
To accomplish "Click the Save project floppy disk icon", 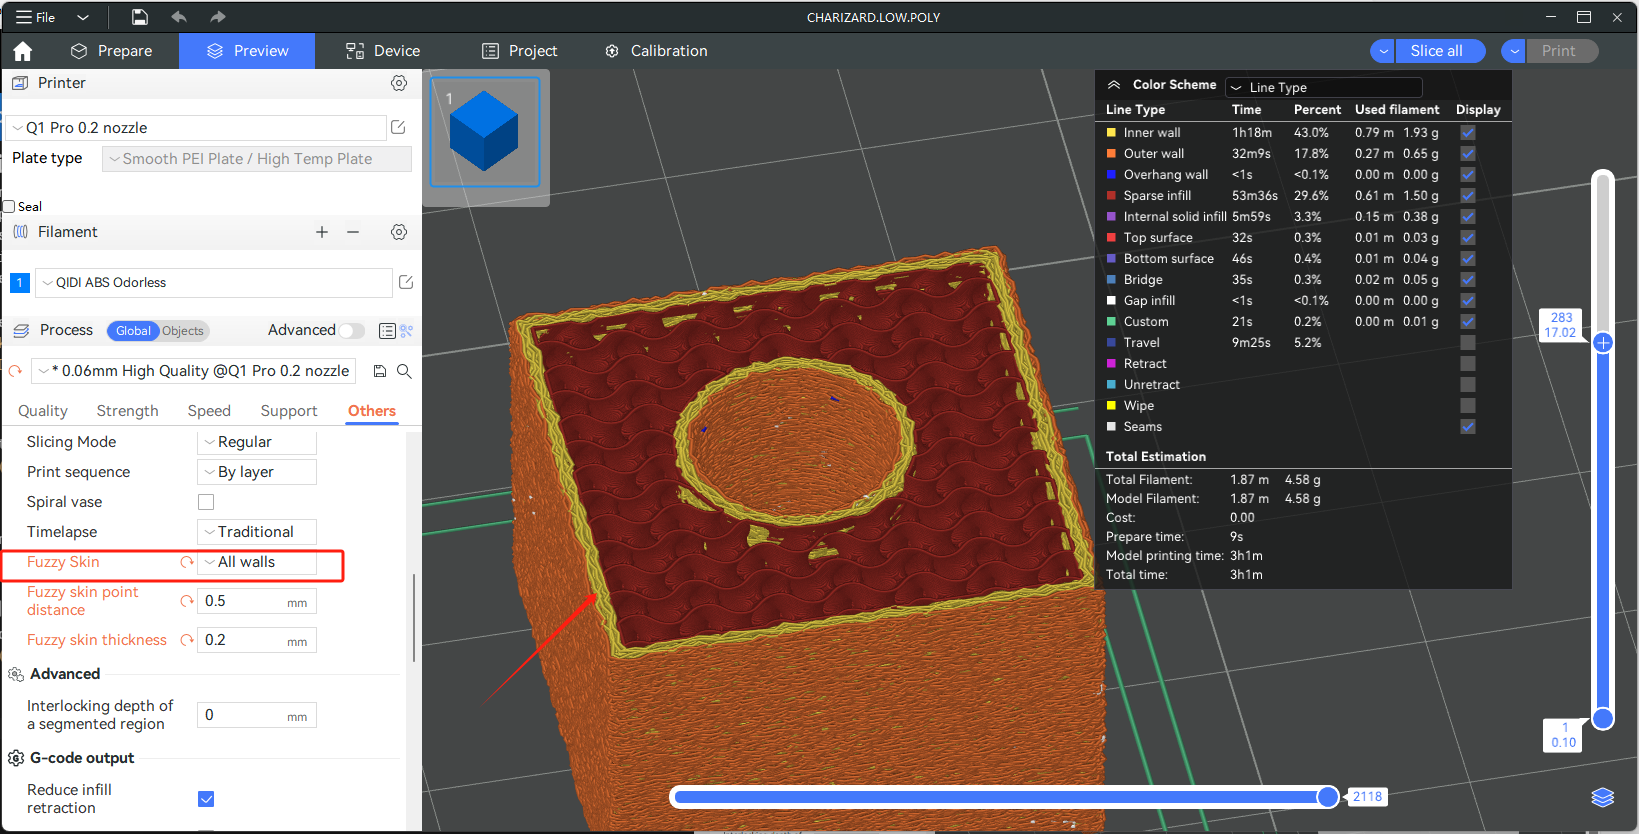I will pyautogui.click(x=140, y=17).
